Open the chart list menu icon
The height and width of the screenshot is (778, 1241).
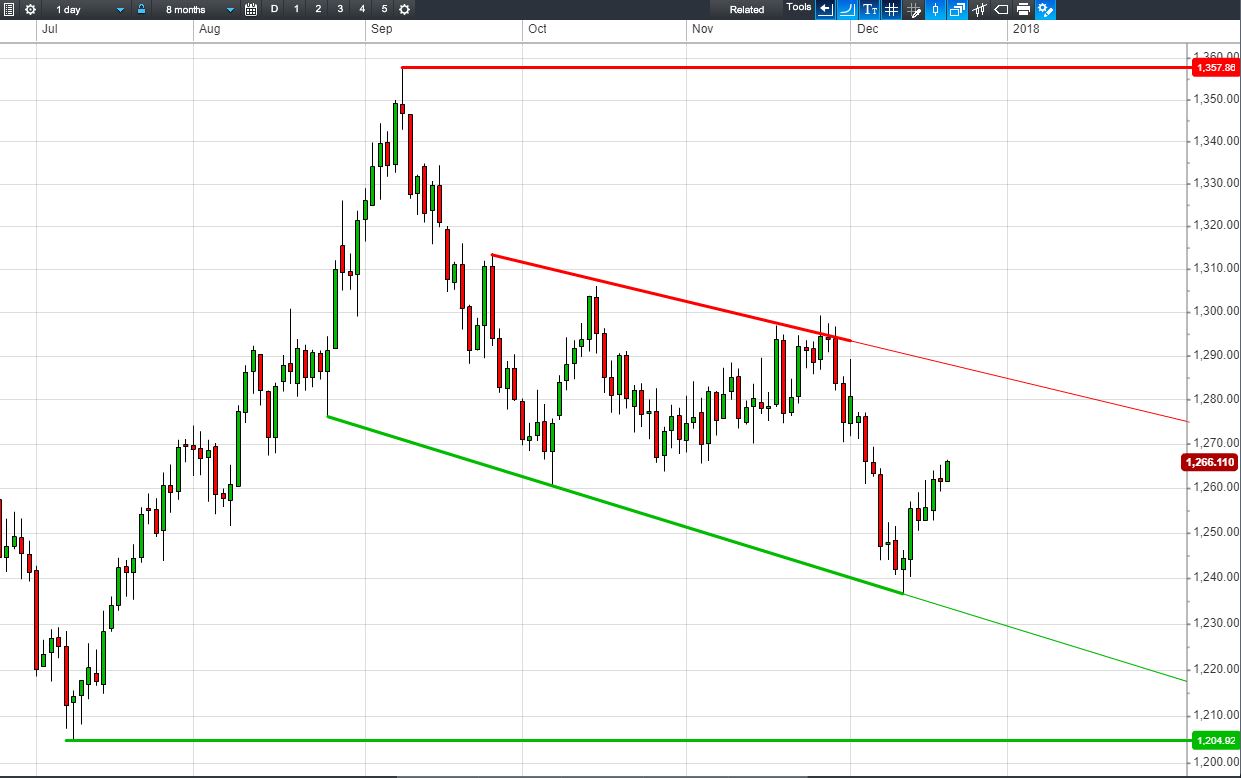tap(9, 9)
